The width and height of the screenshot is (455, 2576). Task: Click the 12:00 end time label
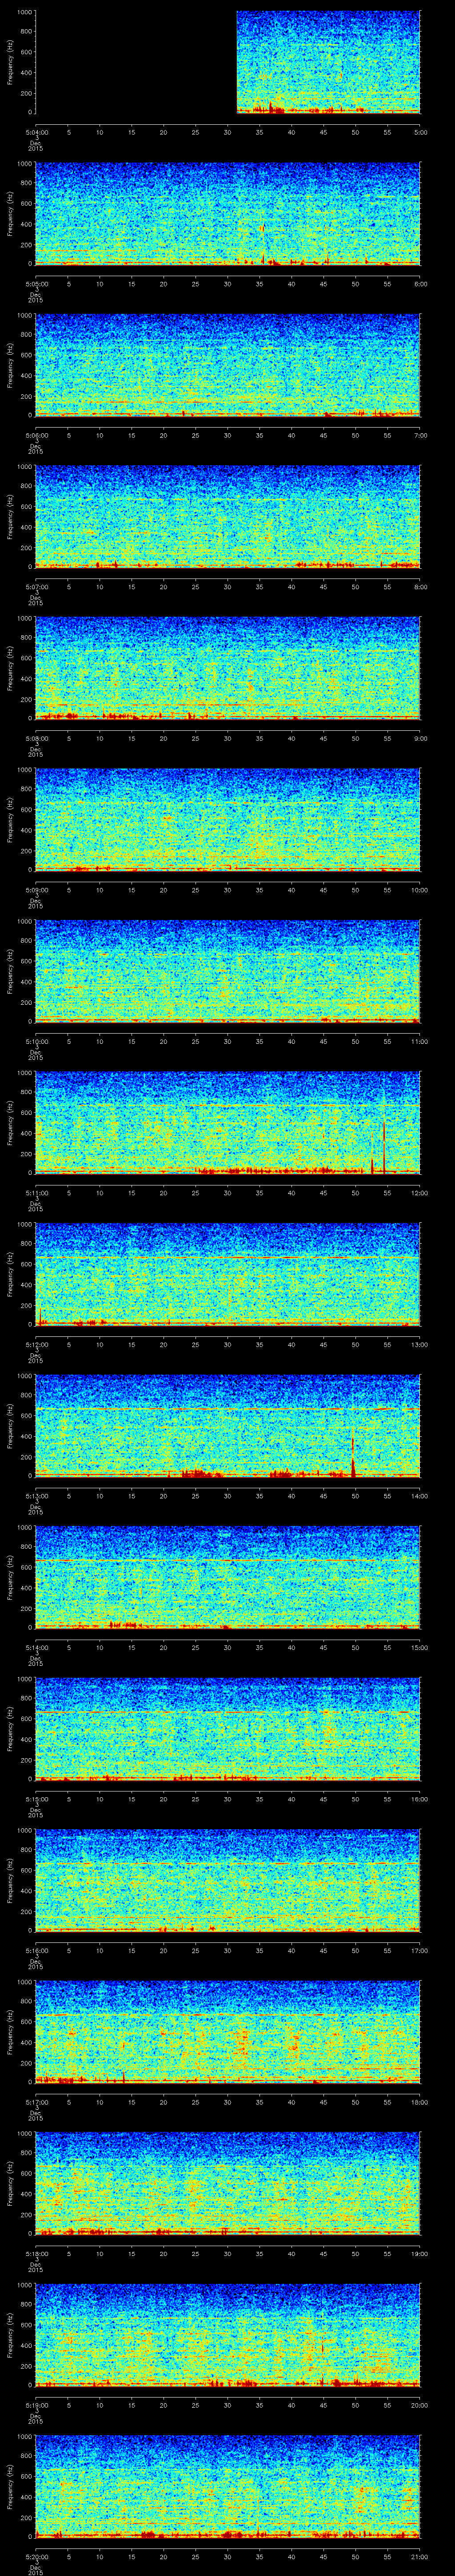420,1192
